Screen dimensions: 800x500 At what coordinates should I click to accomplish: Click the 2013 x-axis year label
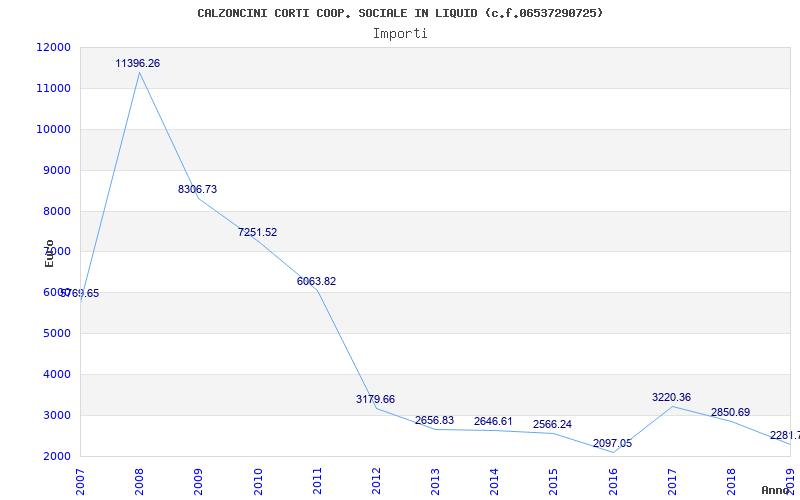(x=435, y=481)
